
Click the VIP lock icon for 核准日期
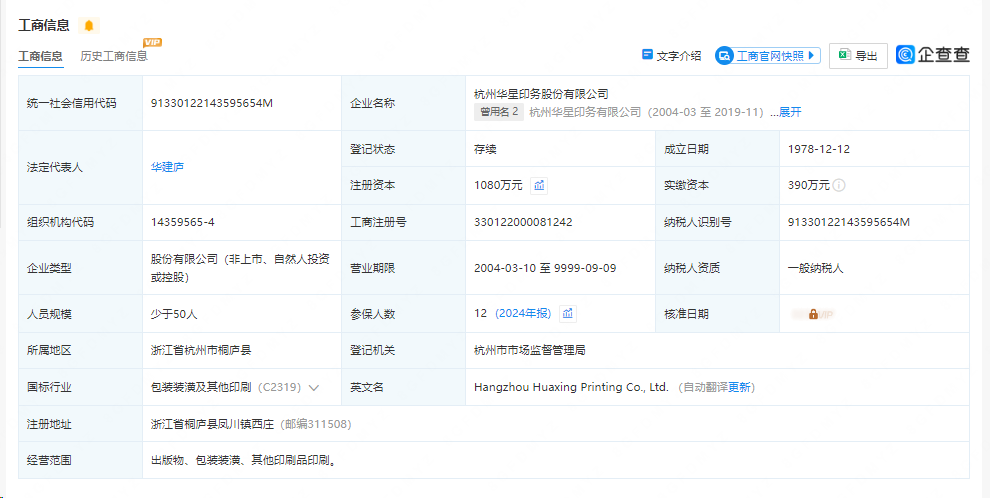pyautogui.click(x=814, y=314)
